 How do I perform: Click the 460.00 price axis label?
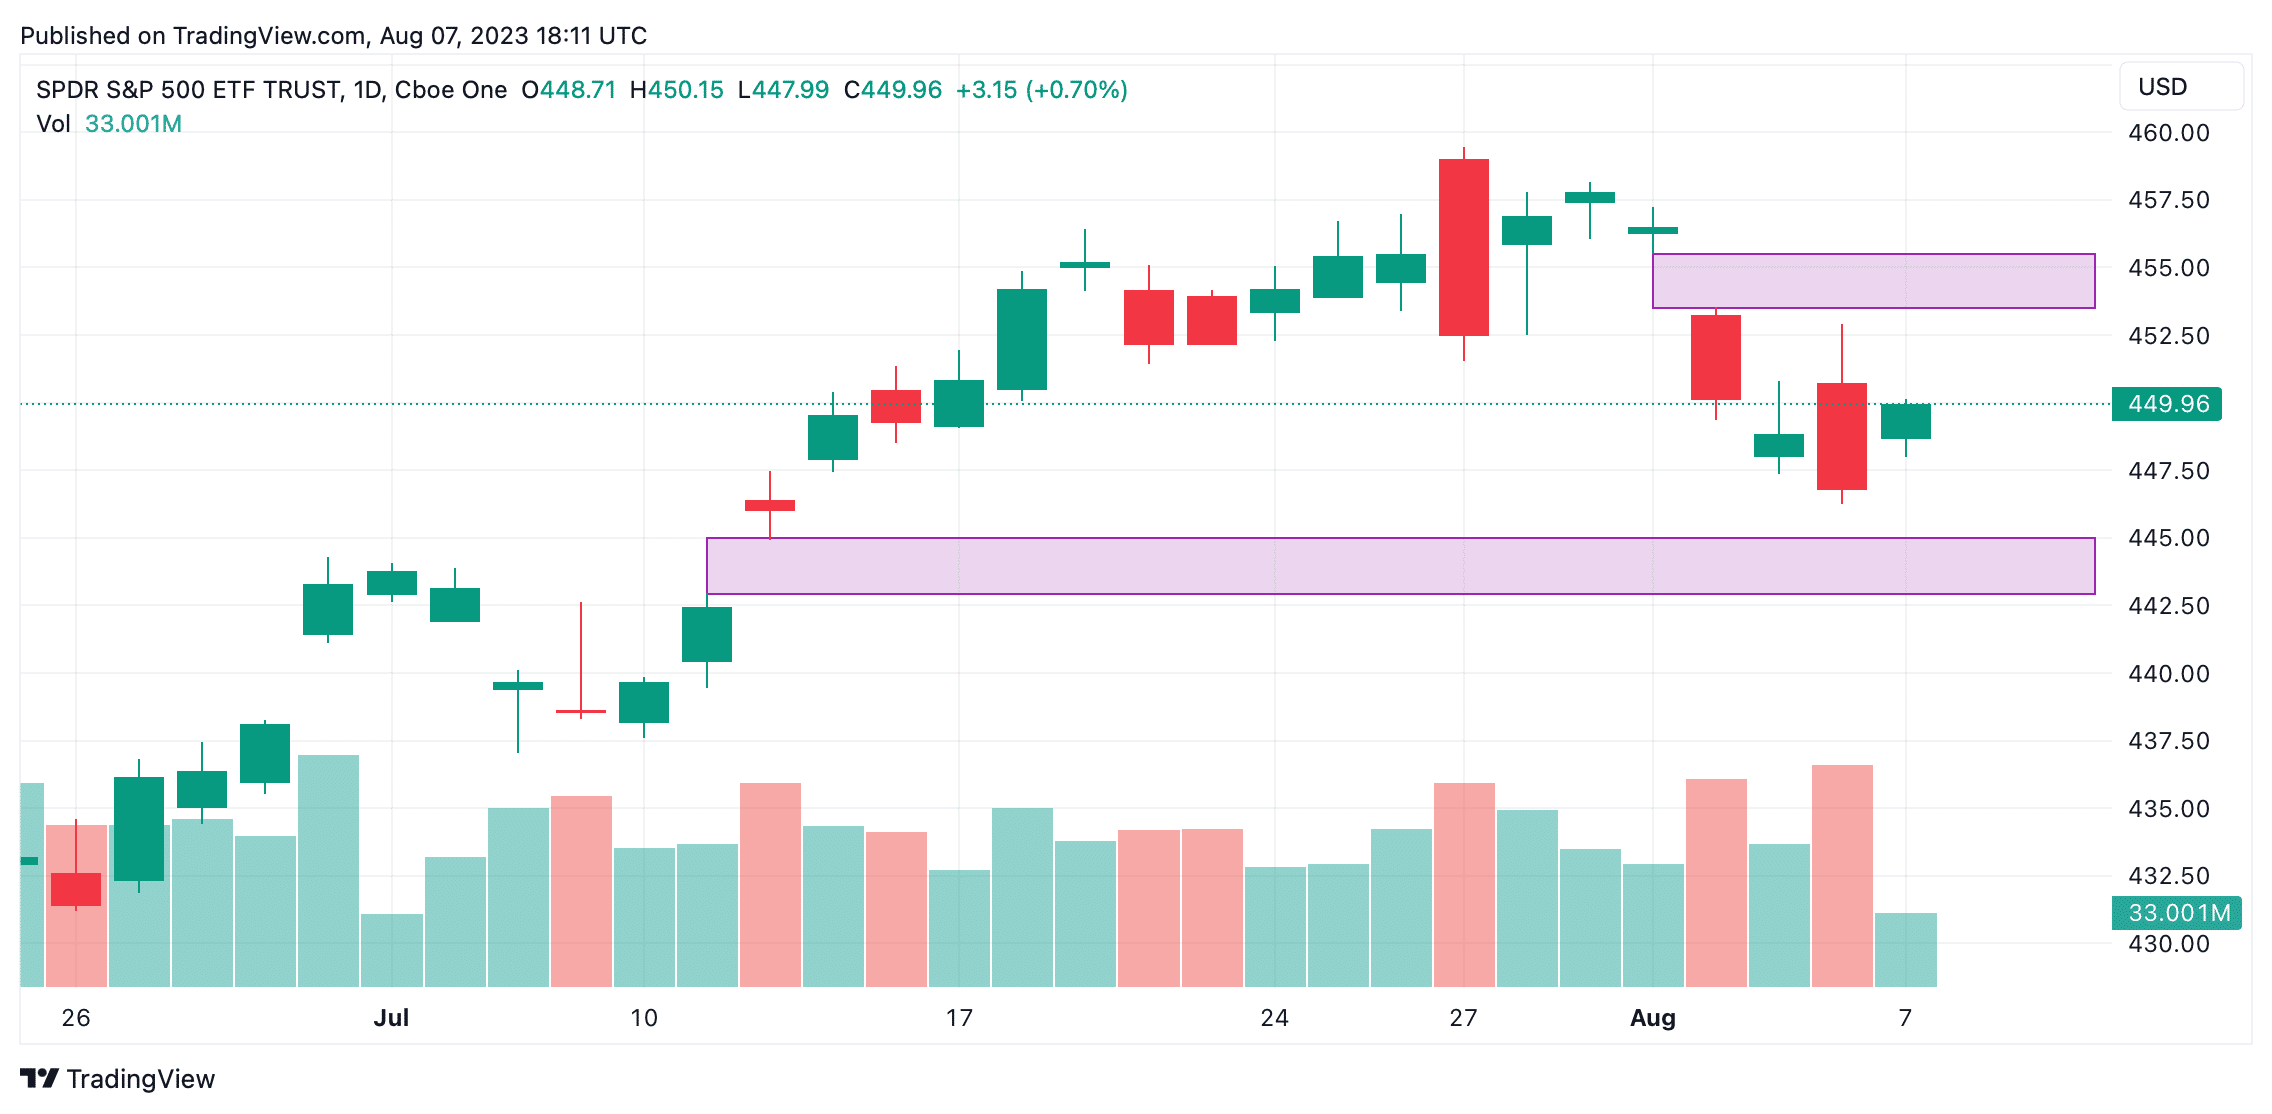2168,133
